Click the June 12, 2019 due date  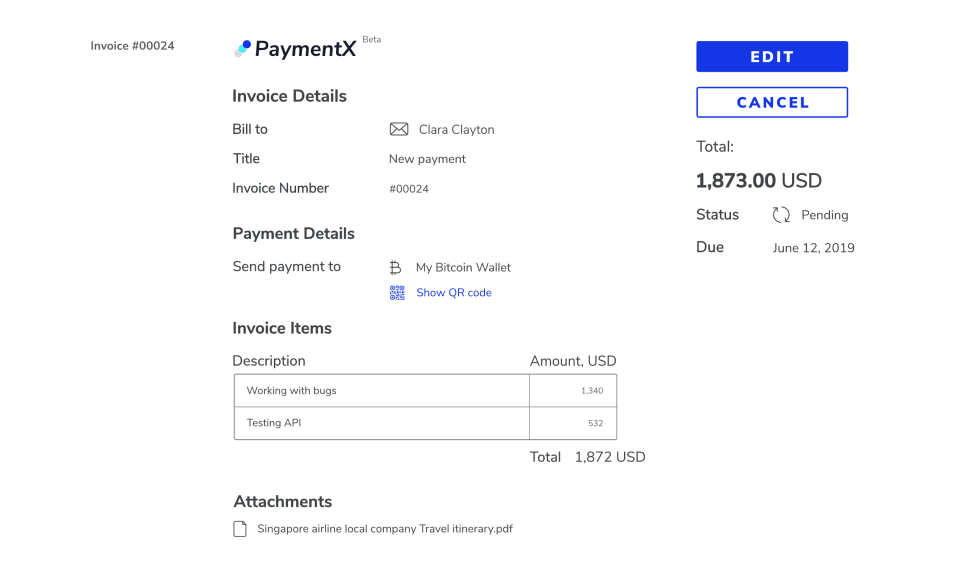click(814, 248)
